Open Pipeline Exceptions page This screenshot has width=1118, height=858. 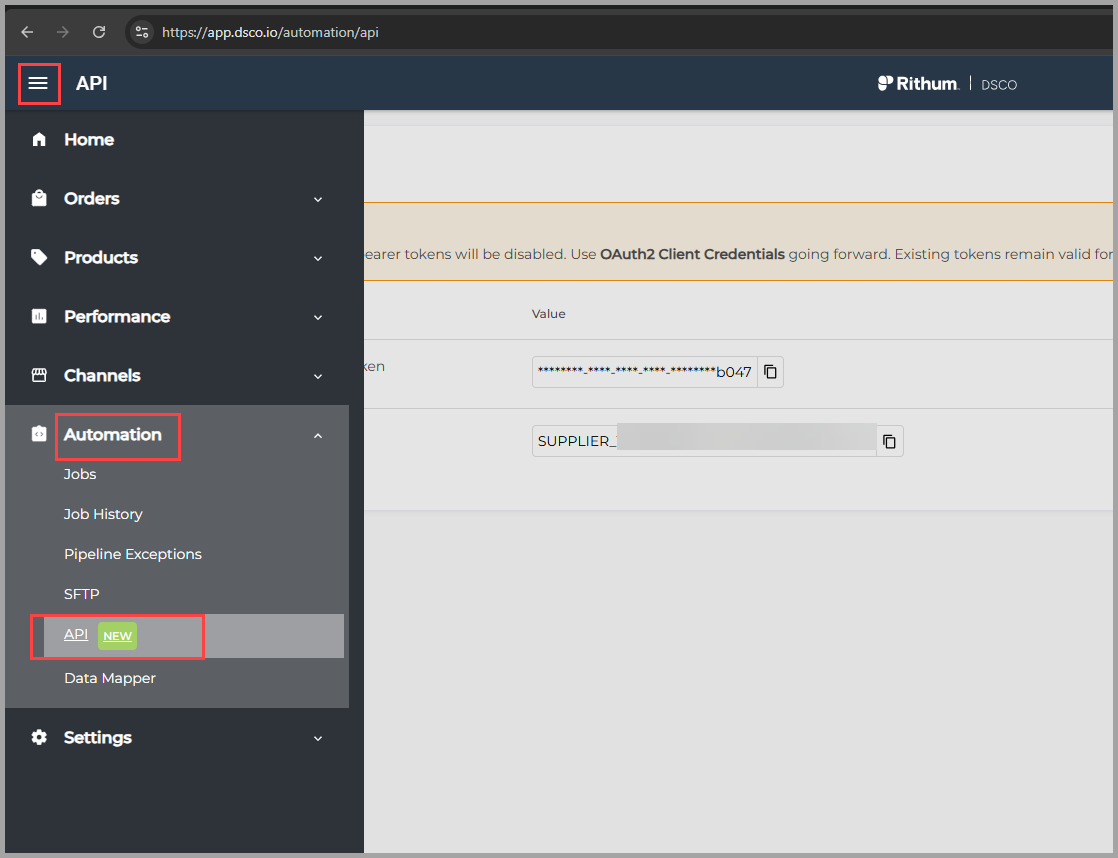point(133,553)
